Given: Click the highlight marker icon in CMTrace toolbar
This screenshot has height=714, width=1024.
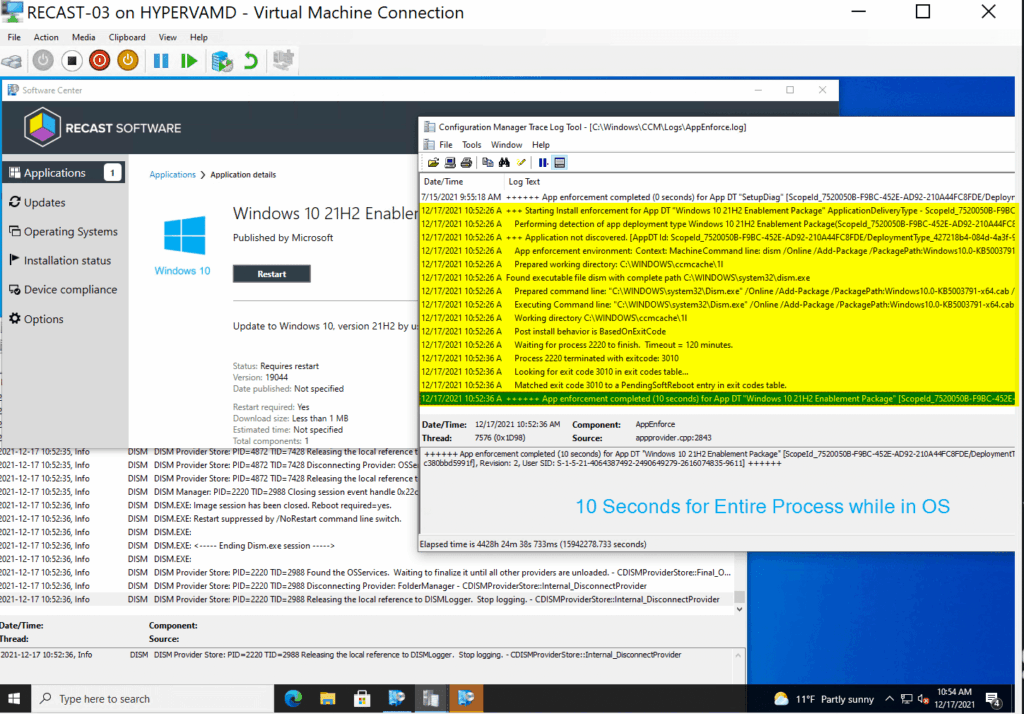Looking at the screenshot, I should click(522, 162).
